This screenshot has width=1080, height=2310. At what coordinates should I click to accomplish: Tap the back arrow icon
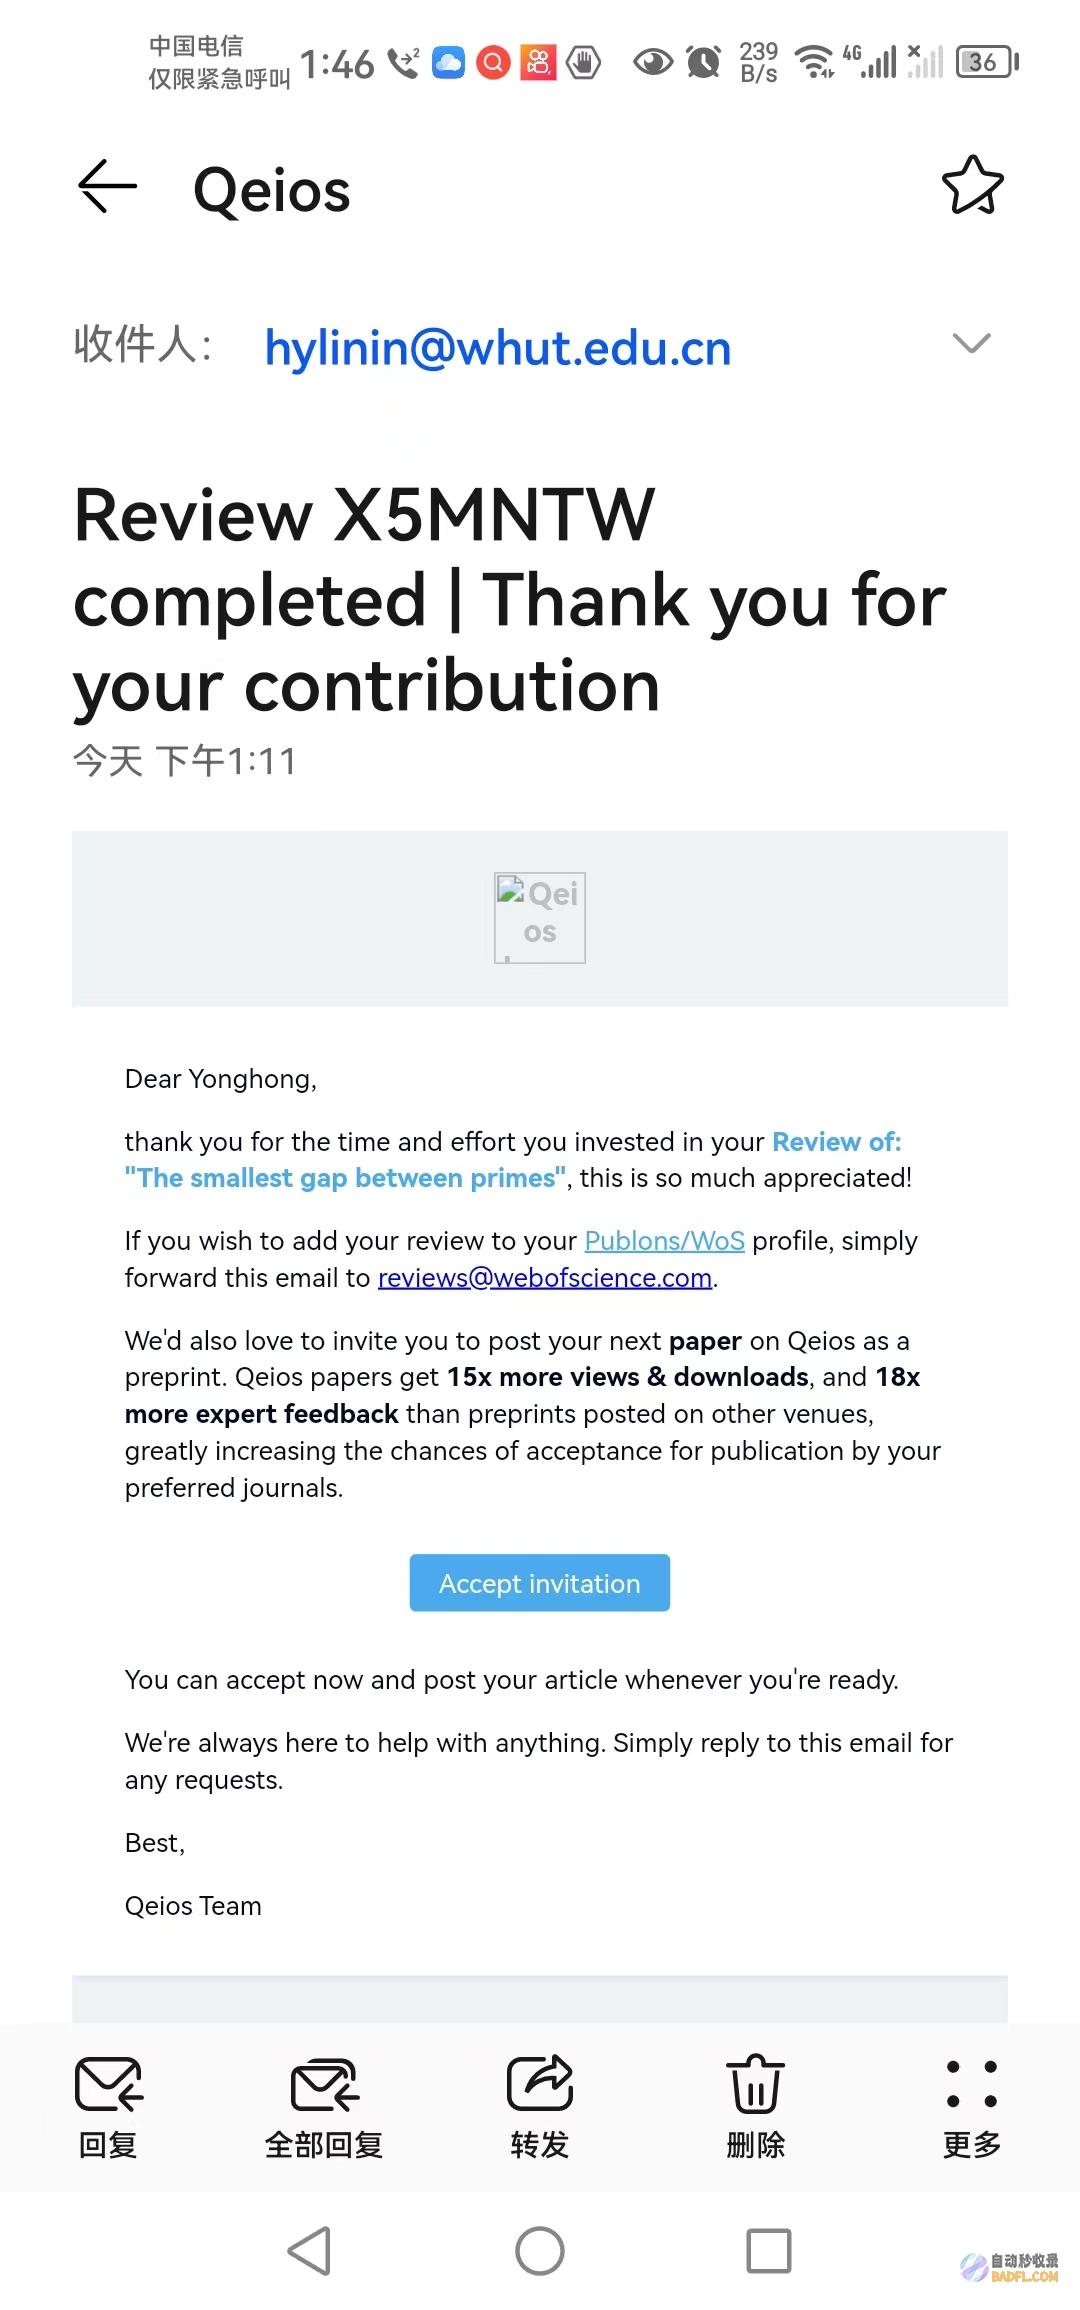pos(107,186)
